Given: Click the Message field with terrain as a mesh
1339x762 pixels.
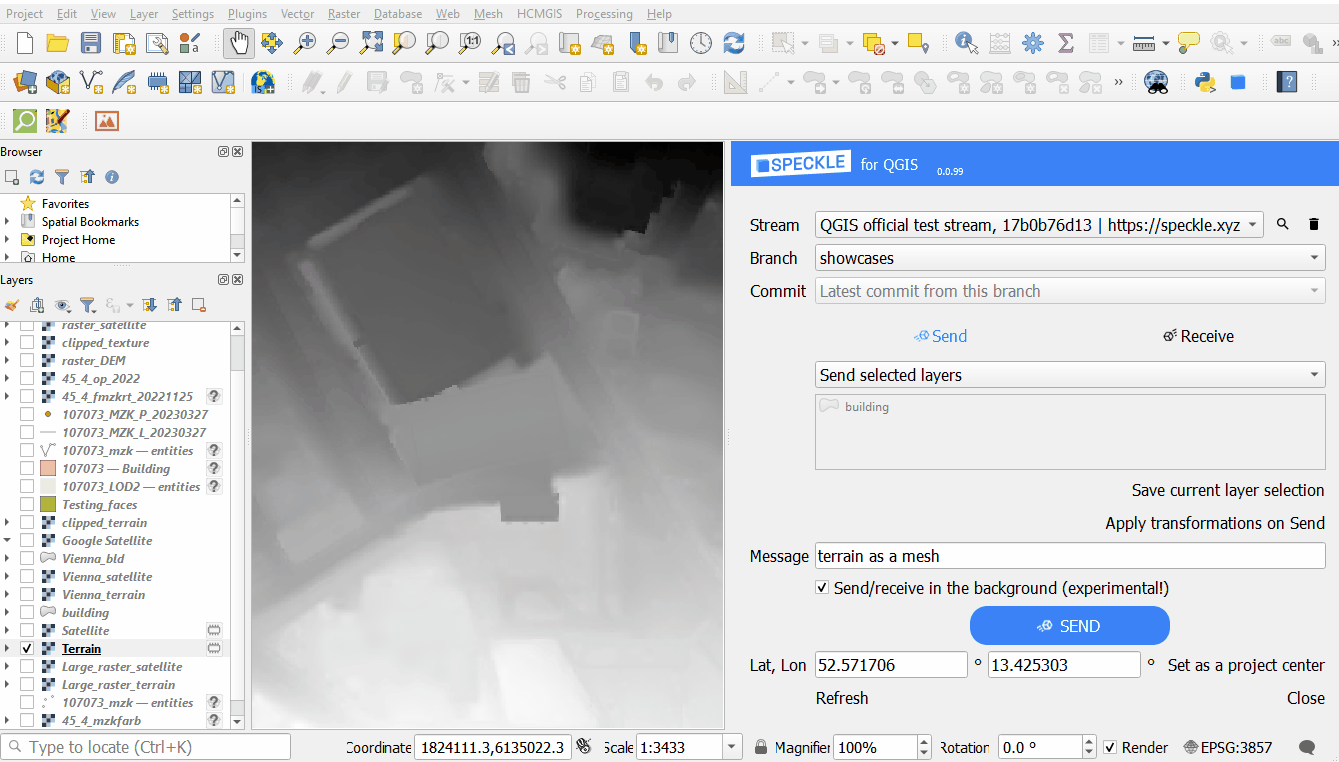Looking at the screenshot, I should [x=1070, y=556].
